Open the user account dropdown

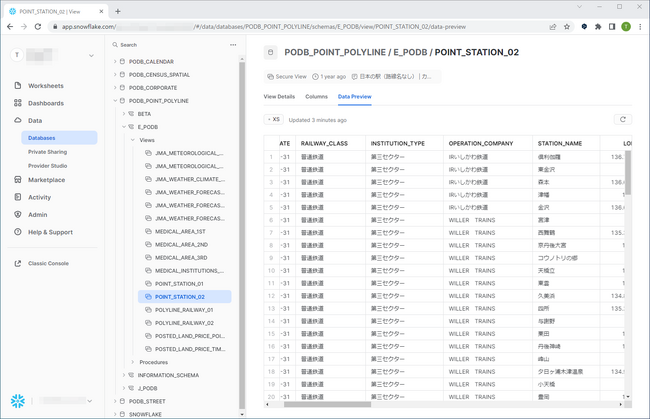pyautogui.click(x=91, y=55)
